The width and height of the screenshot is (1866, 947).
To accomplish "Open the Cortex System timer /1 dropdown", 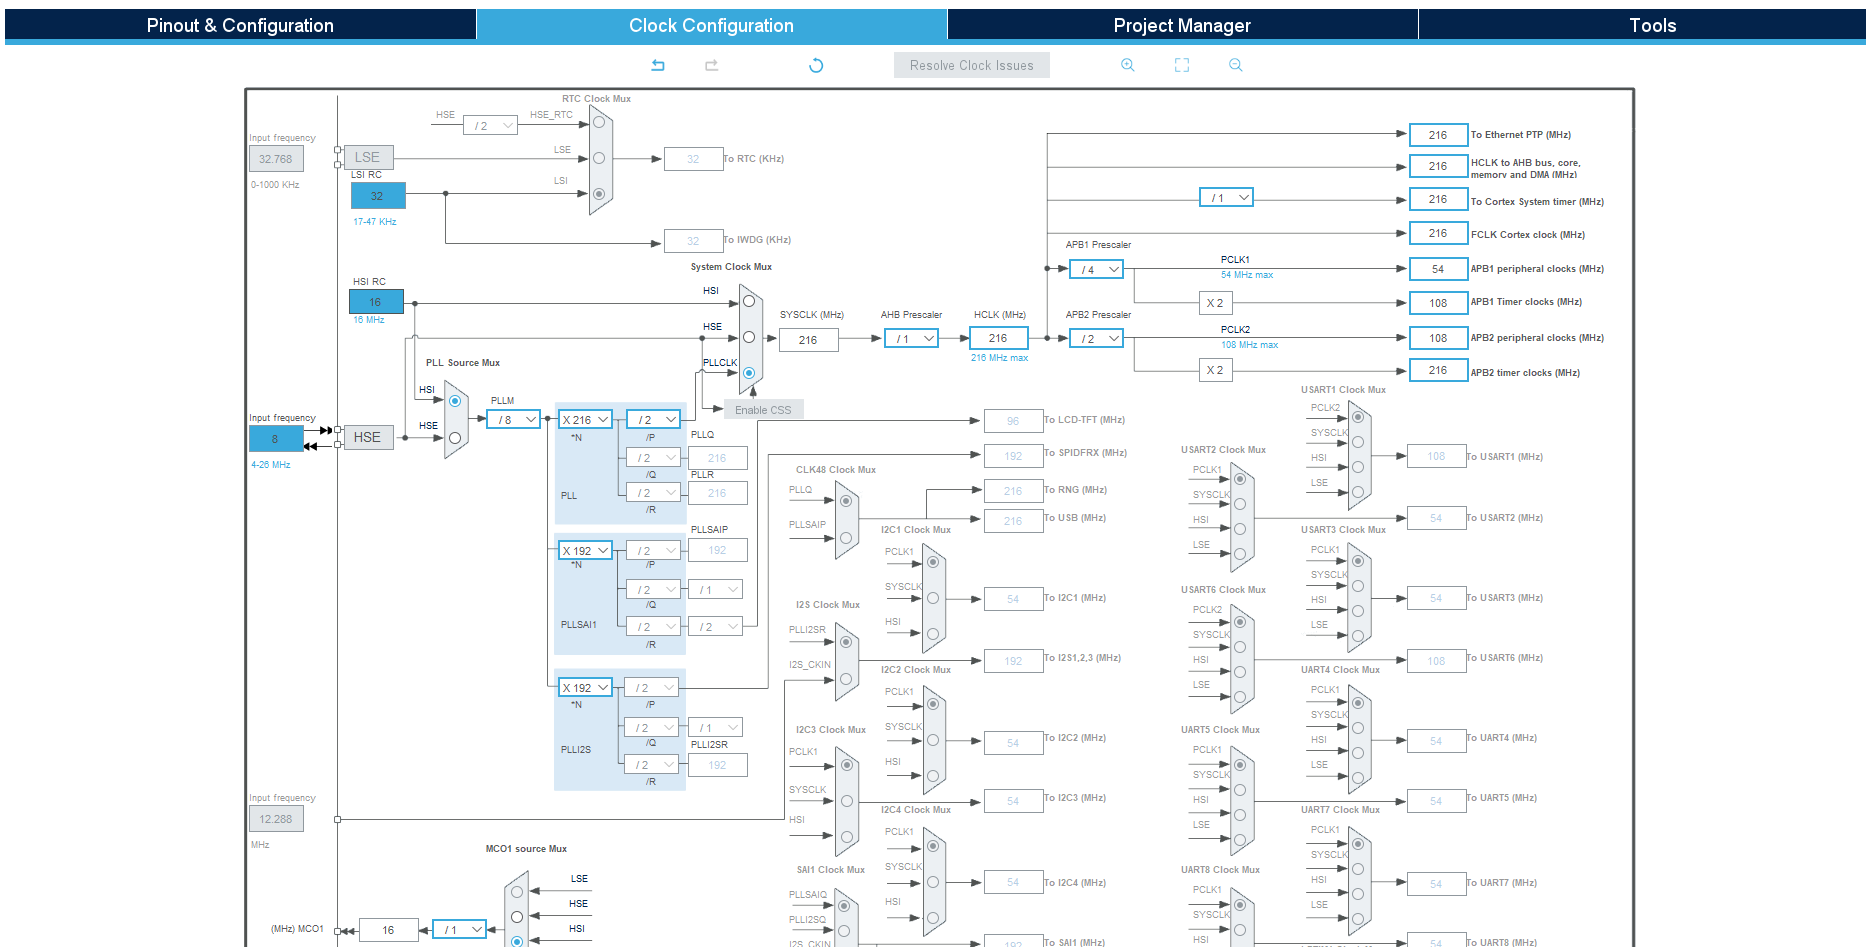I will (x=1227, y=198).
